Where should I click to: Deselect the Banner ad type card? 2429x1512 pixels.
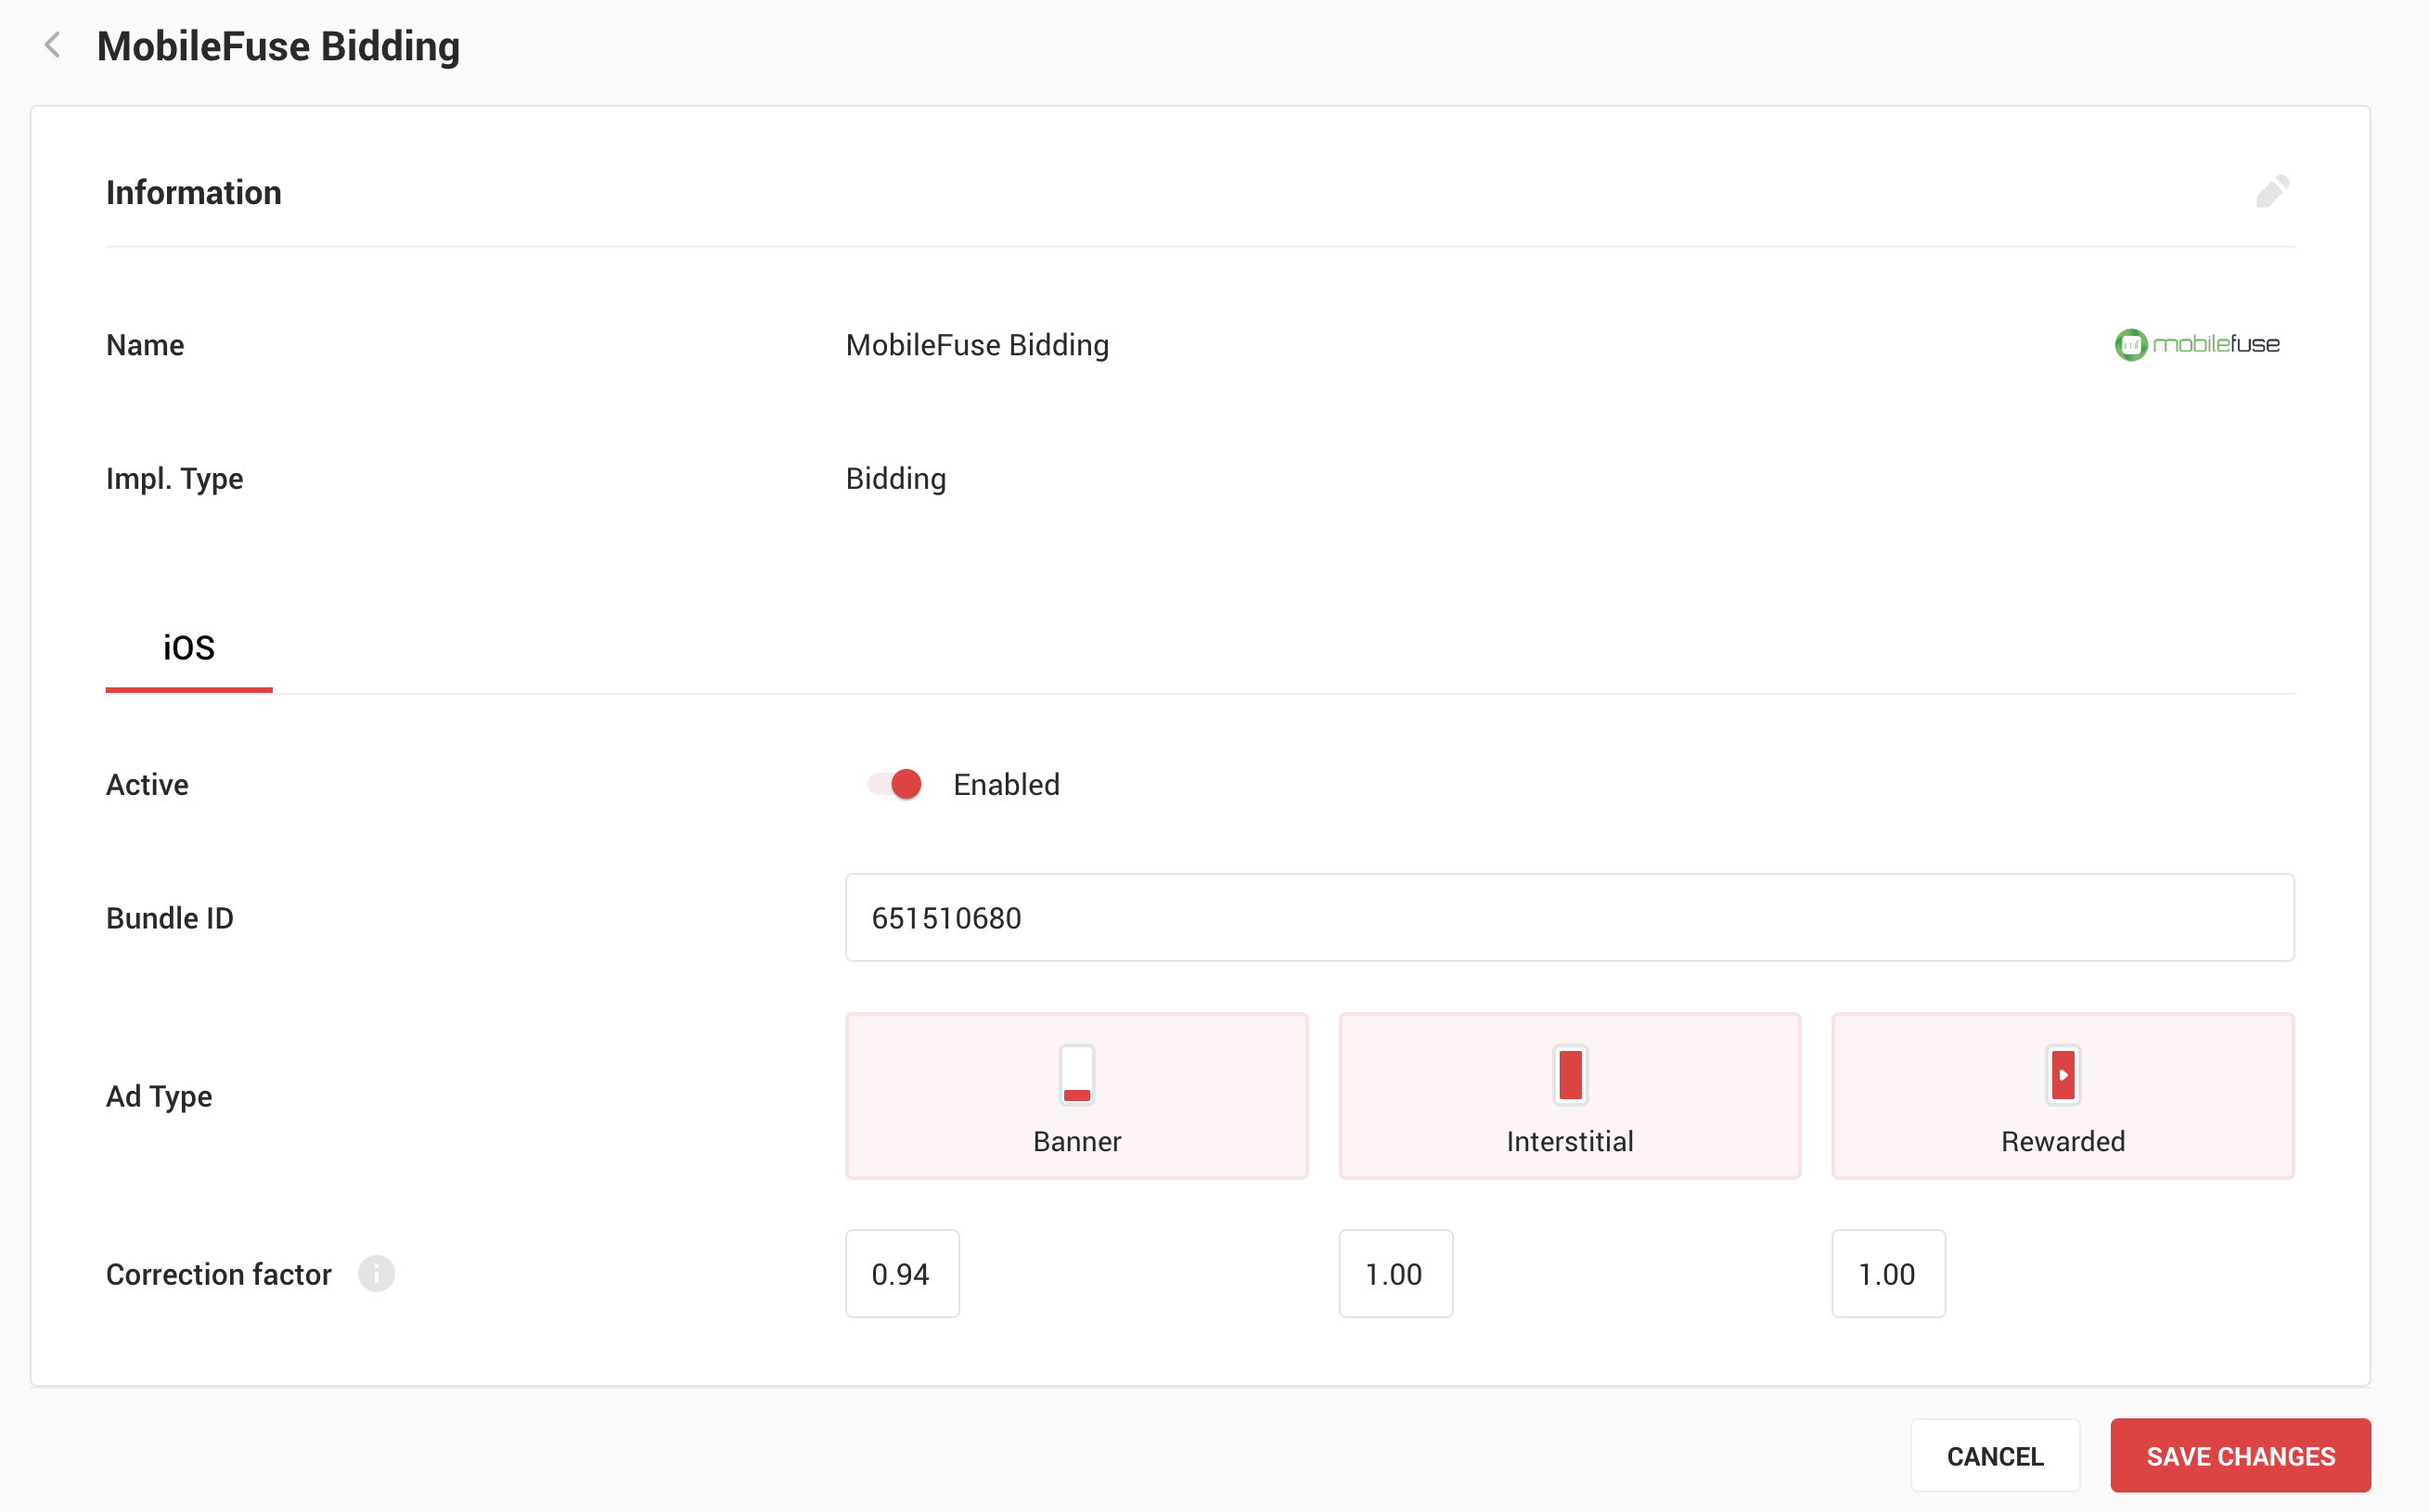[1076, 1096]
